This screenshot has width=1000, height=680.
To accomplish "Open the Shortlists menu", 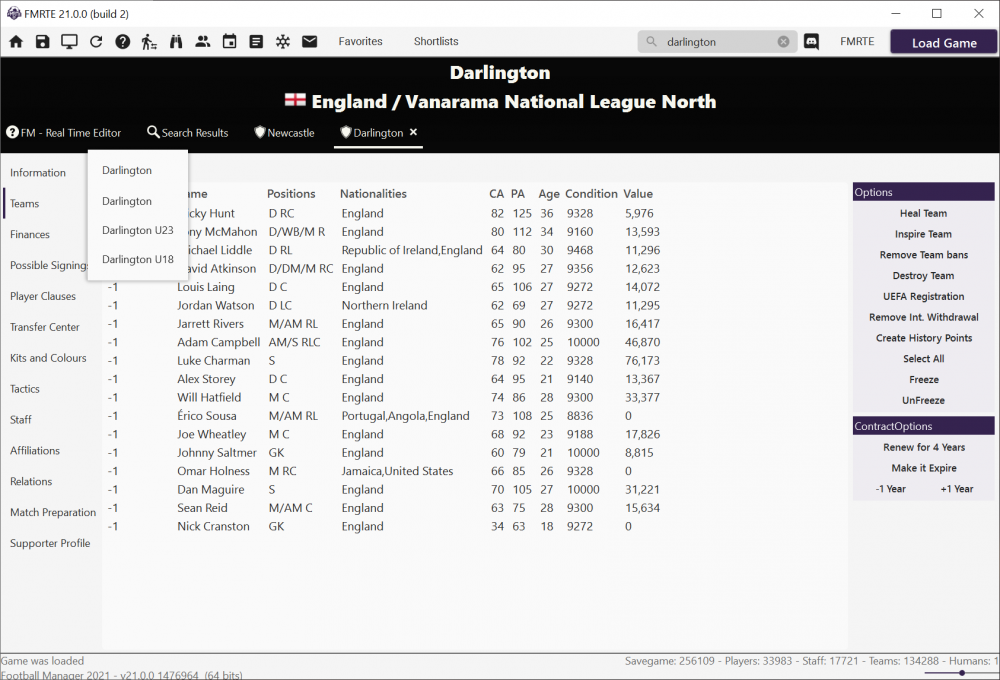I will [436, 41].
